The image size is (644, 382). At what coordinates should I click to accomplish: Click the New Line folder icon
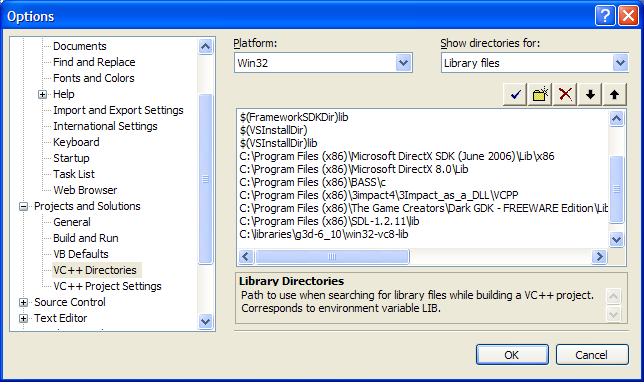pos(540,95)
